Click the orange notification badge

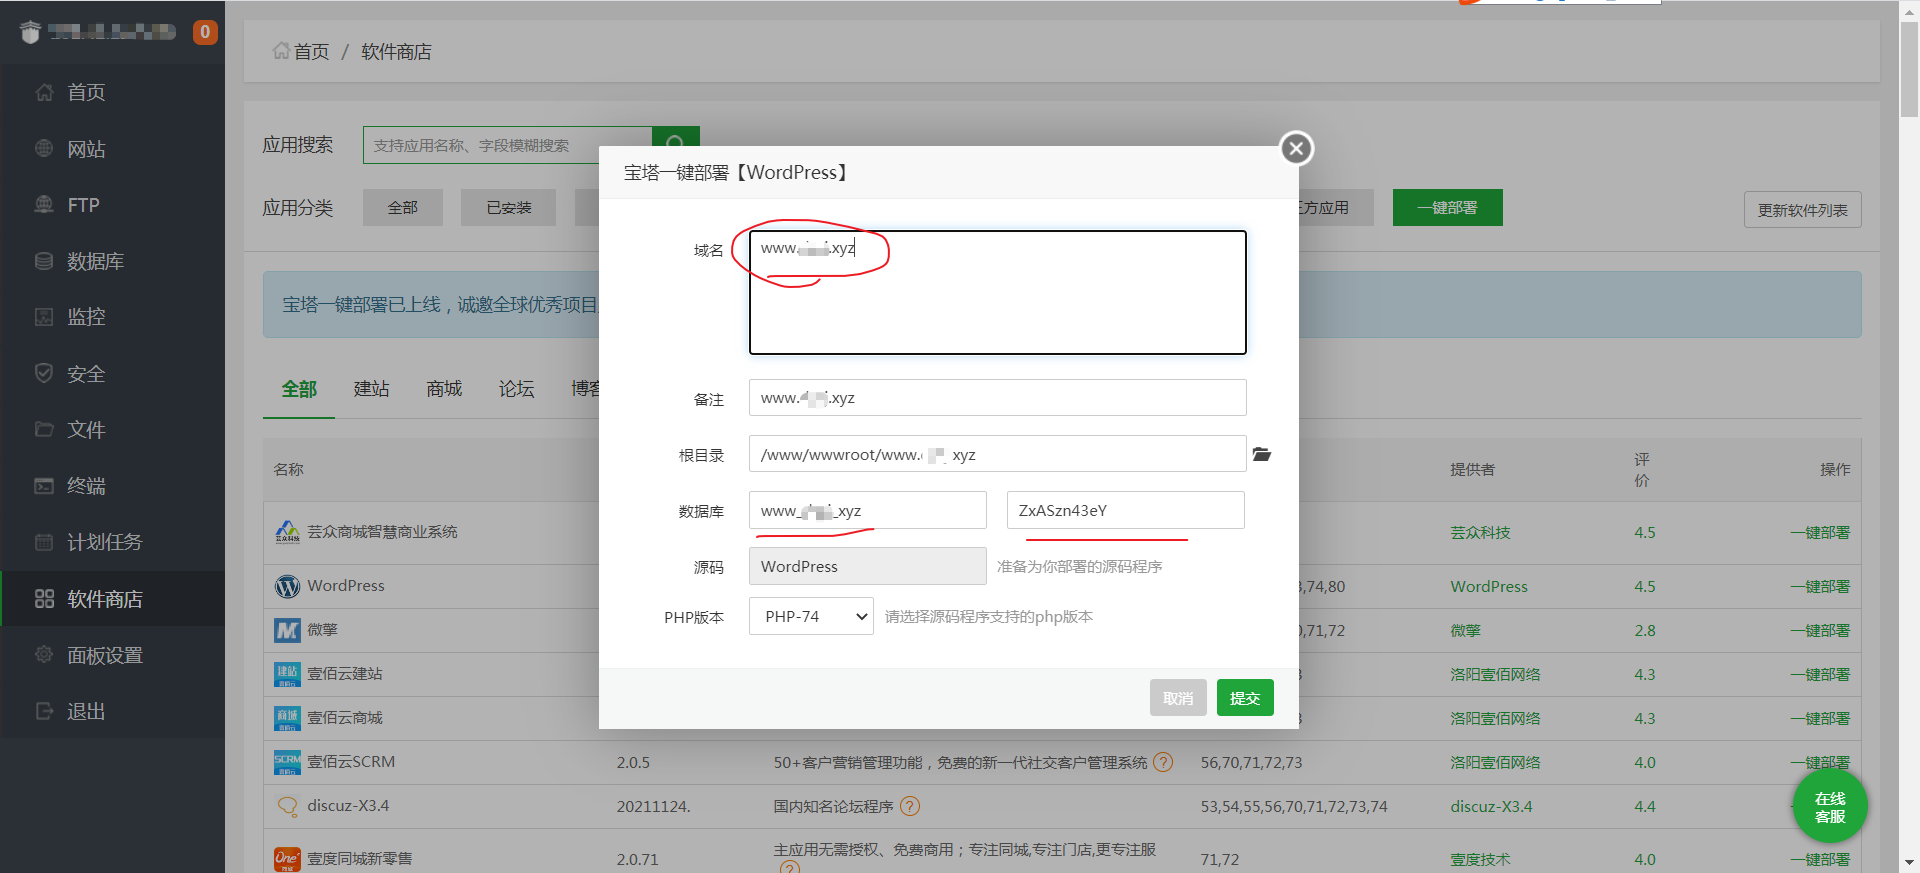click(205, 32)
